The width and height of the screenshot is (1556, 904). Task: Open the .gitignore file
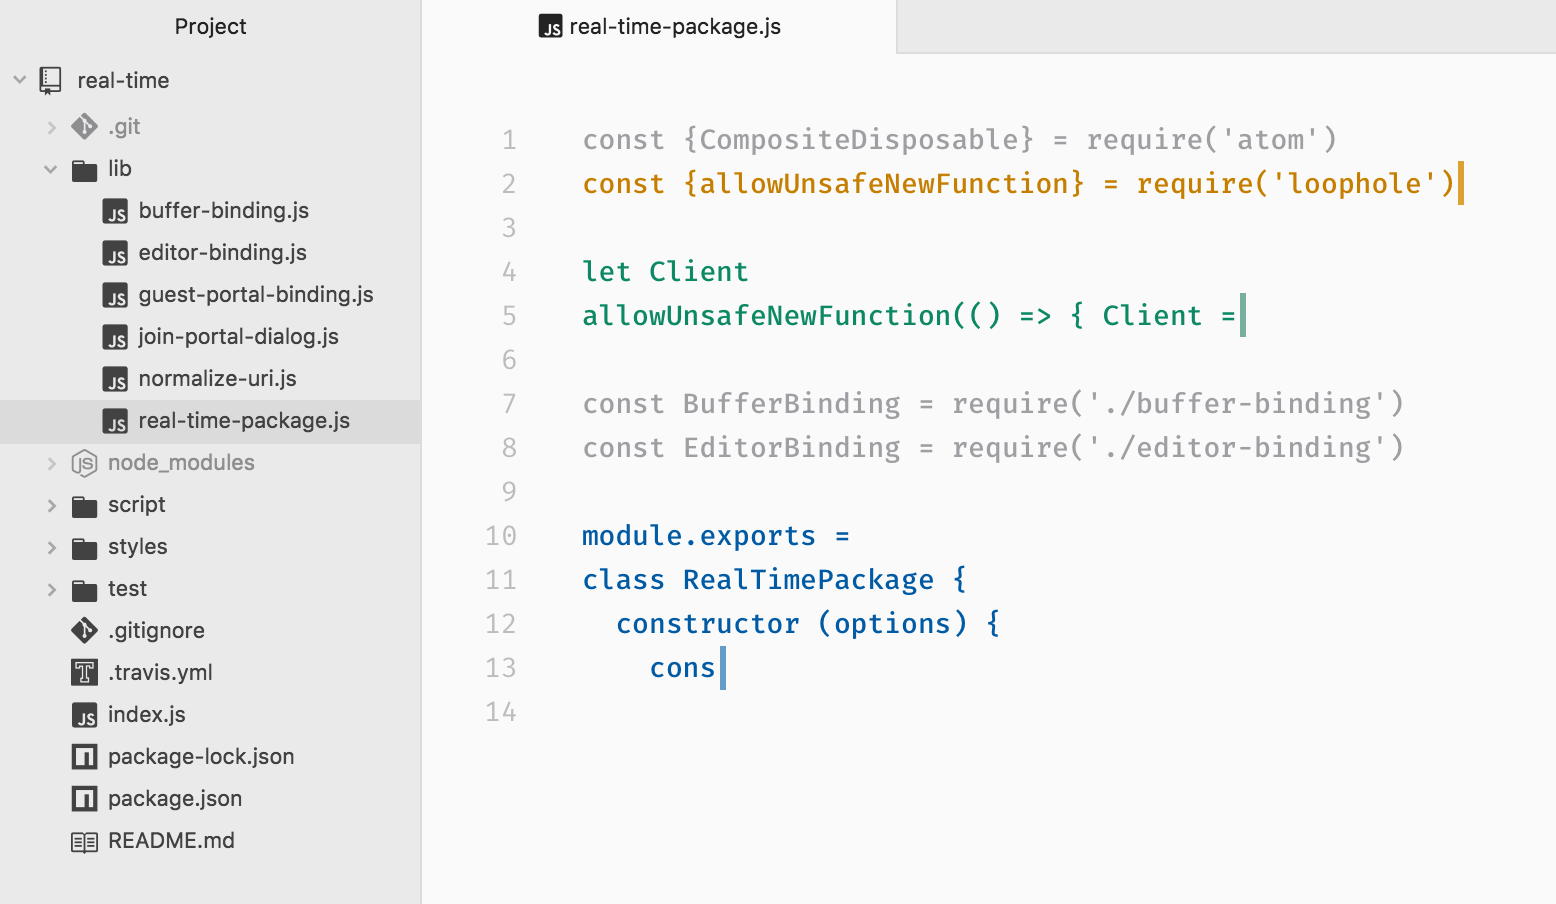pos(156,630)
